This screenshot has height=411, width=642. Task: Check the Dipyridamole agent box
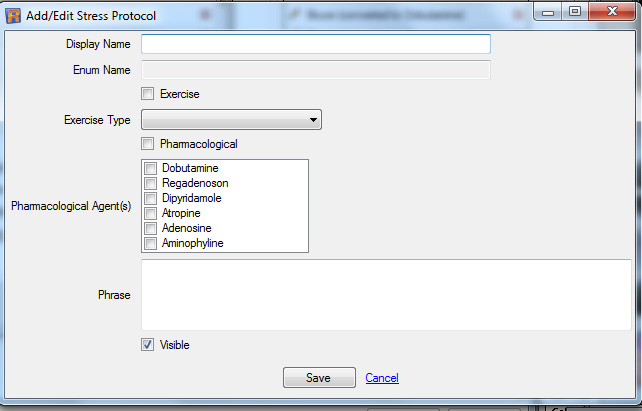[x=151, y=198]
